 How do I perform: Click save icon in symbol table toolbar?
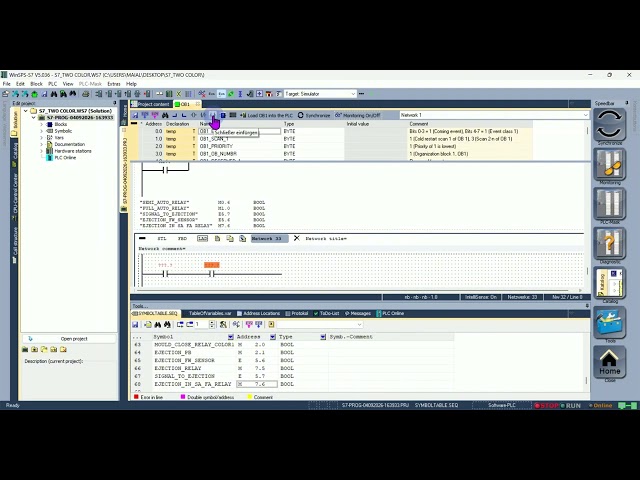(x=135, y=324)
